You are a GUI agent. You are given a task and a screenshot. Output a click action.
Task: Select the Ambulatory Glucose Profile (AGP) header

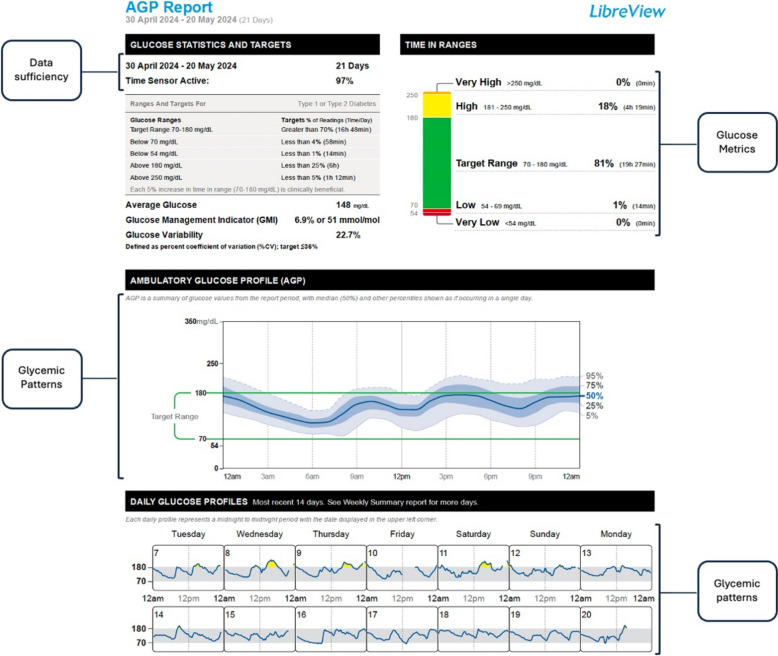[x=389, y=280]
